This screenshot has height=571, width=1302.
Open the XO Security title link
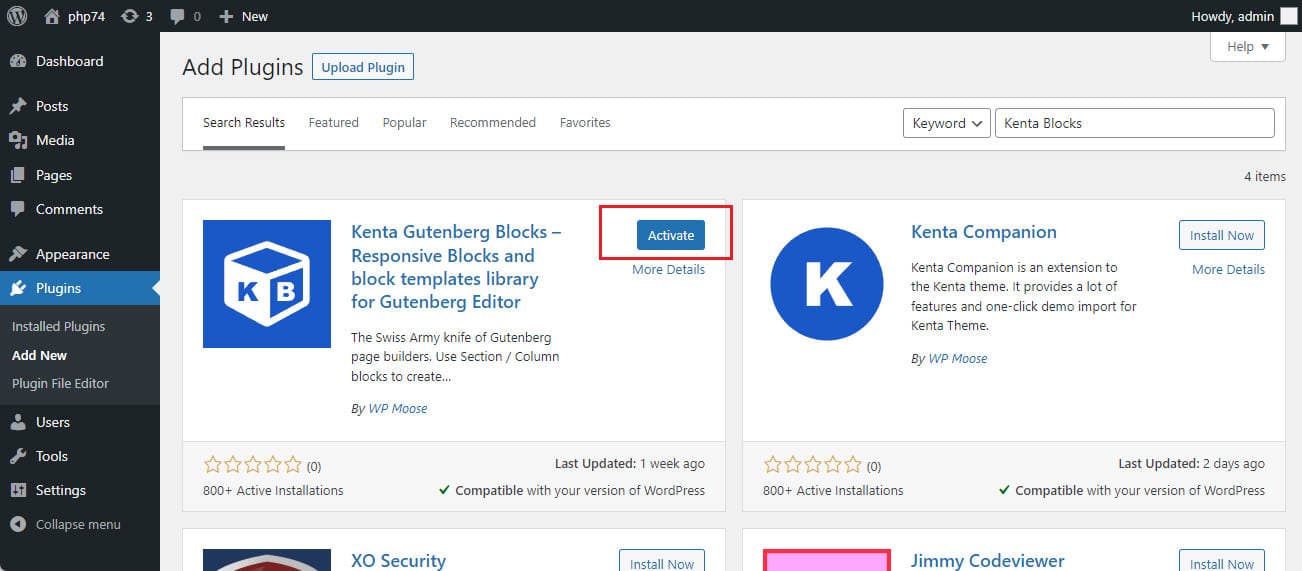(398, 561)
